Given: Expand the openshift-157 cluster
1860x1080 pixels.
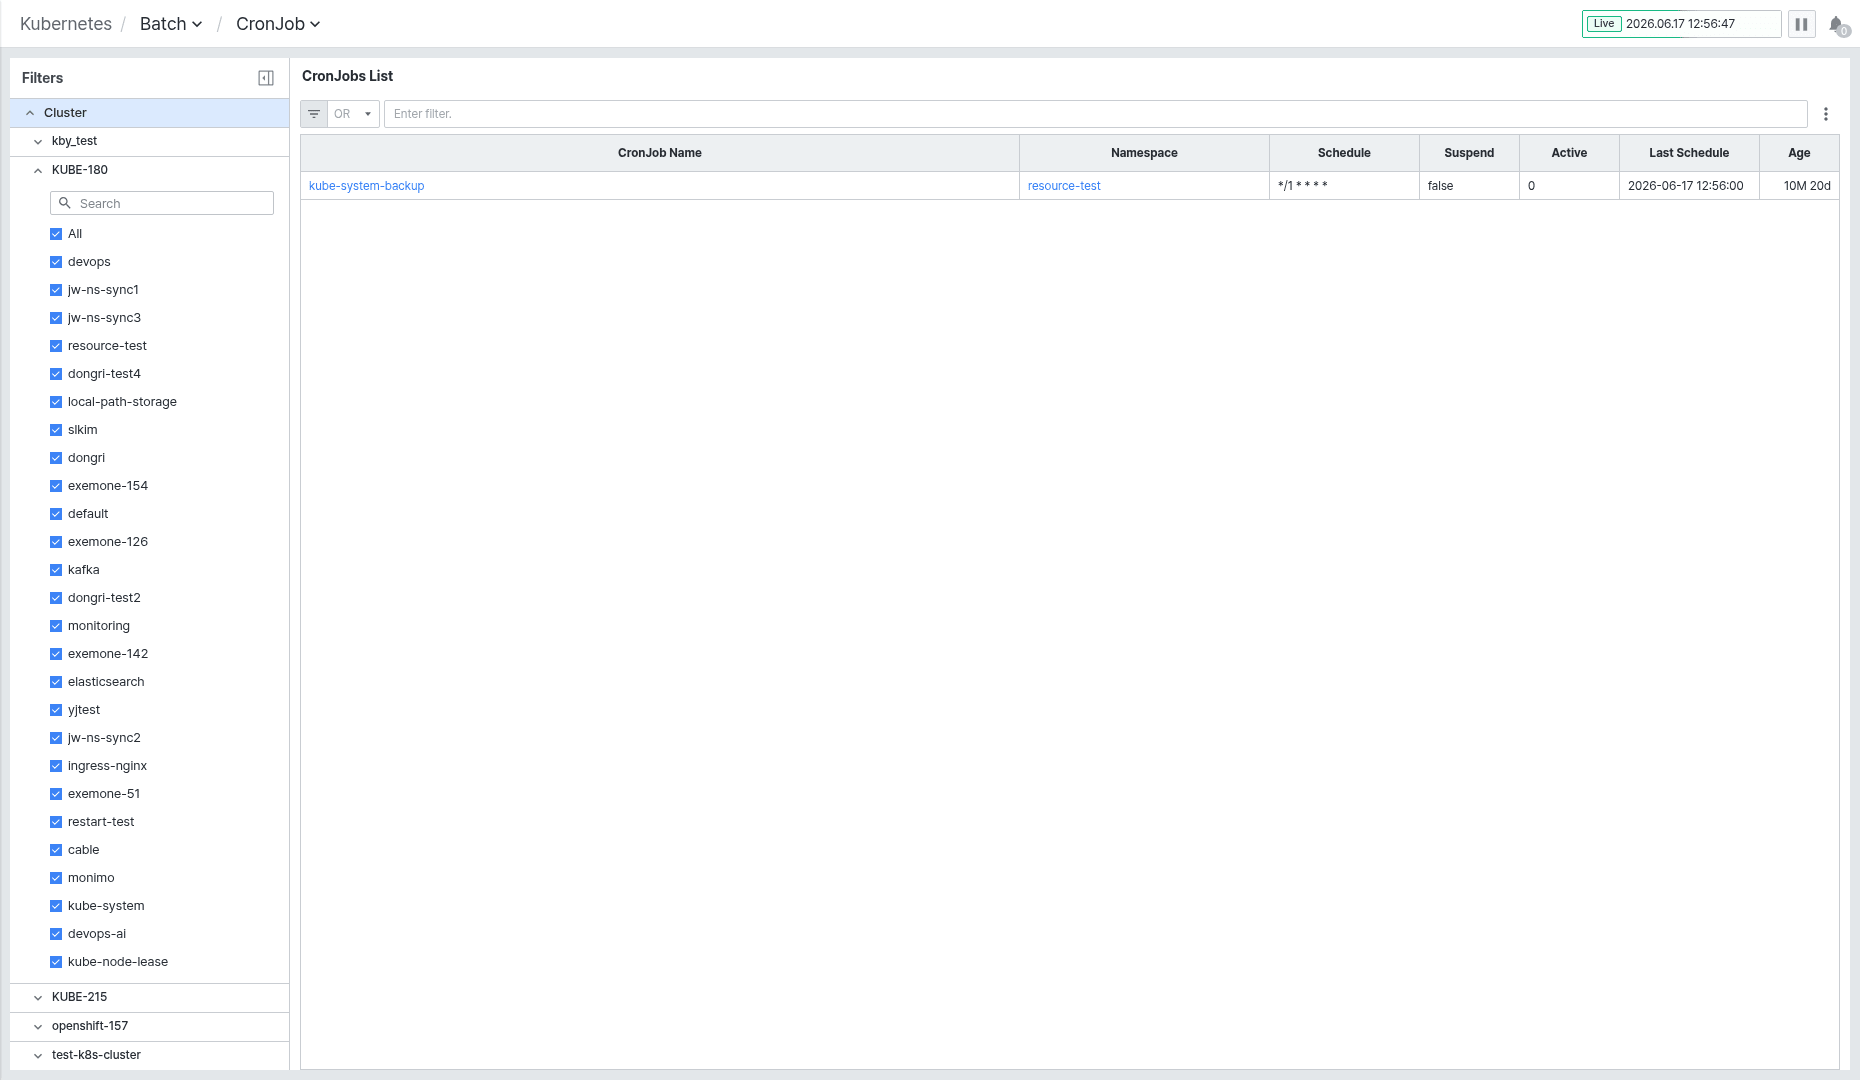Looking at the screenshot, I should pyautogui.click(x=38, y=1026).
